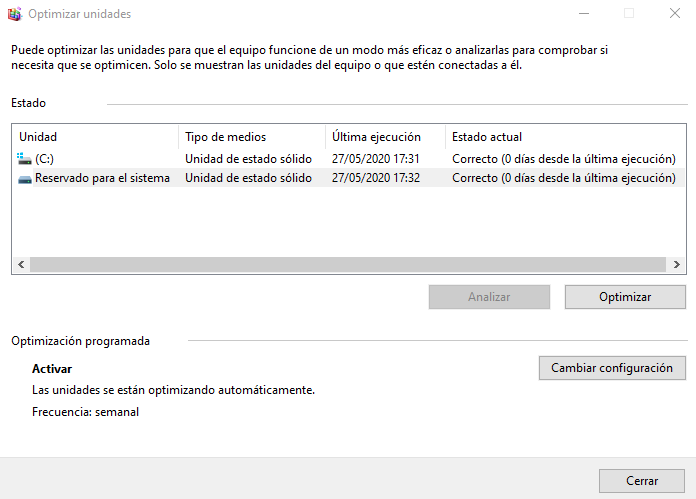Sort by the Tipo de medios column header

pyautogui.click(x=225, y=137)
